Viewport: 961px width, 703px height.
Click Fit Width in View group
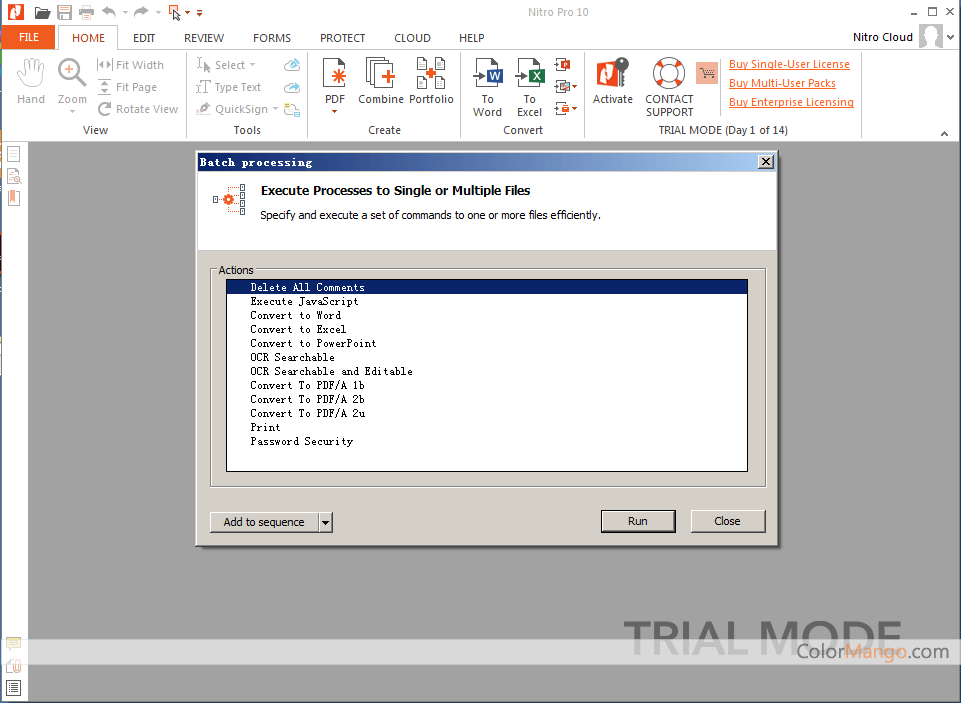(x=131, y=65)
